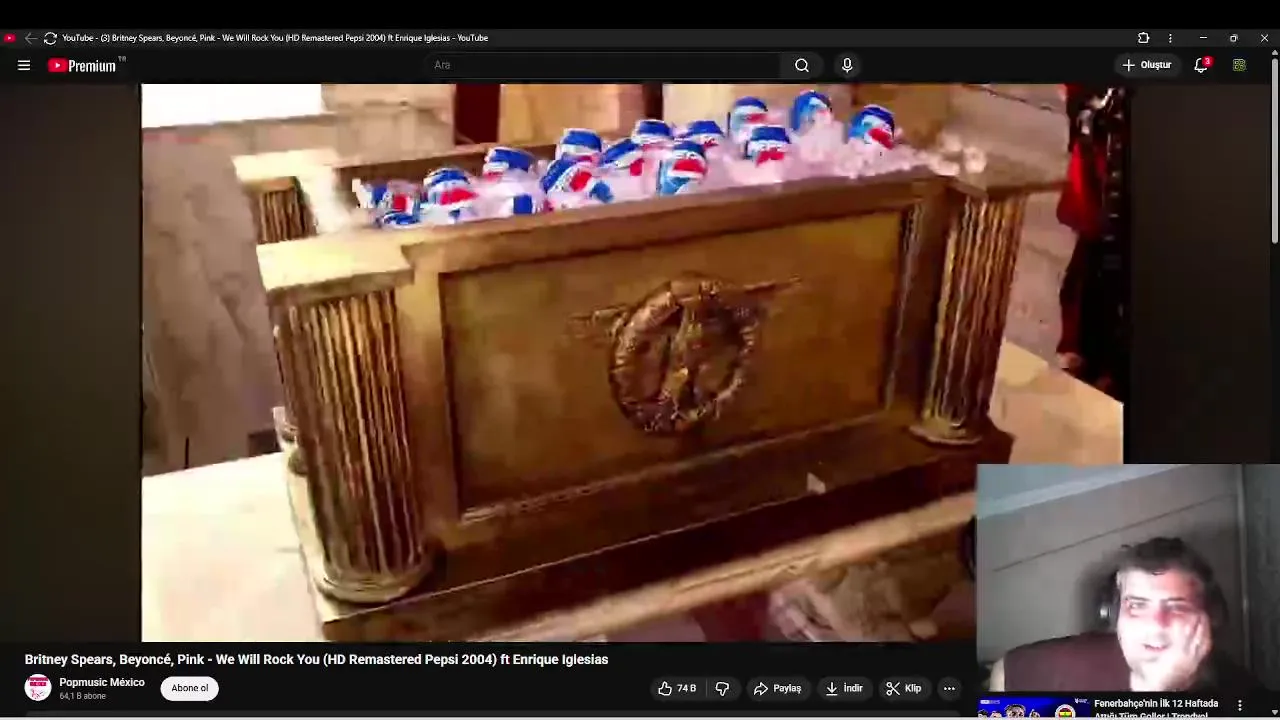Create a clip with Klip
Viewport: 1280px width, 720px height.
[903, 688]
